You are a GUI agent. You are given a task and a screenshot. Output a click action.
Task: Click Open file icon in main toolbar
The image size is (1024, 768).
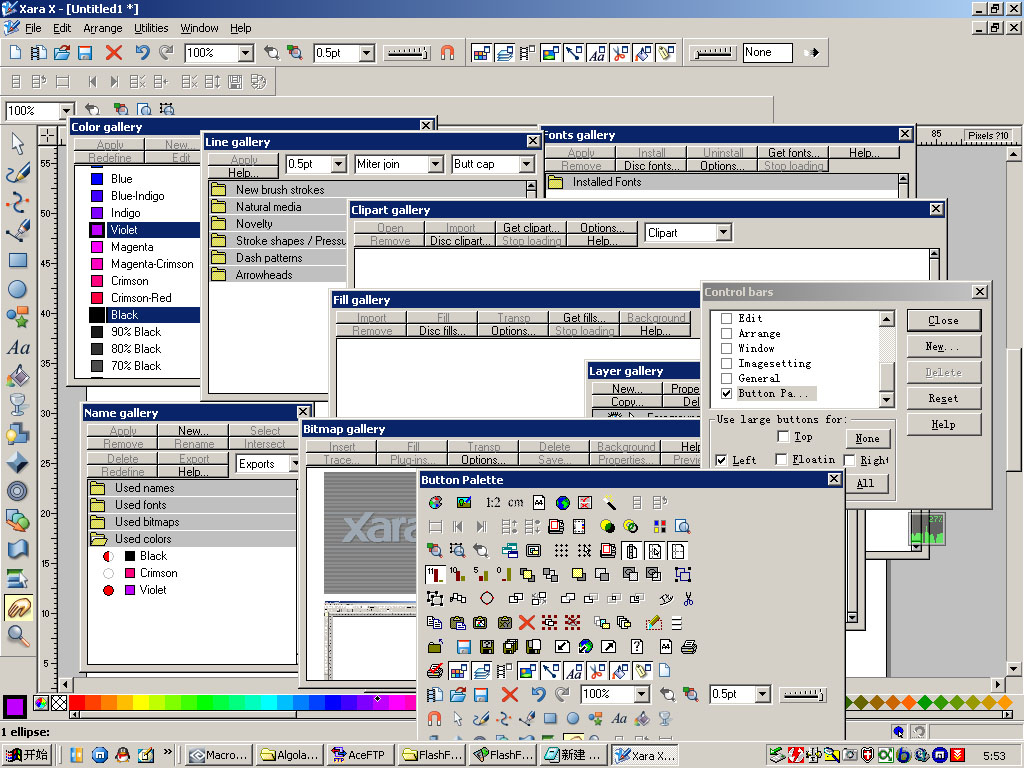pos(62,52)
